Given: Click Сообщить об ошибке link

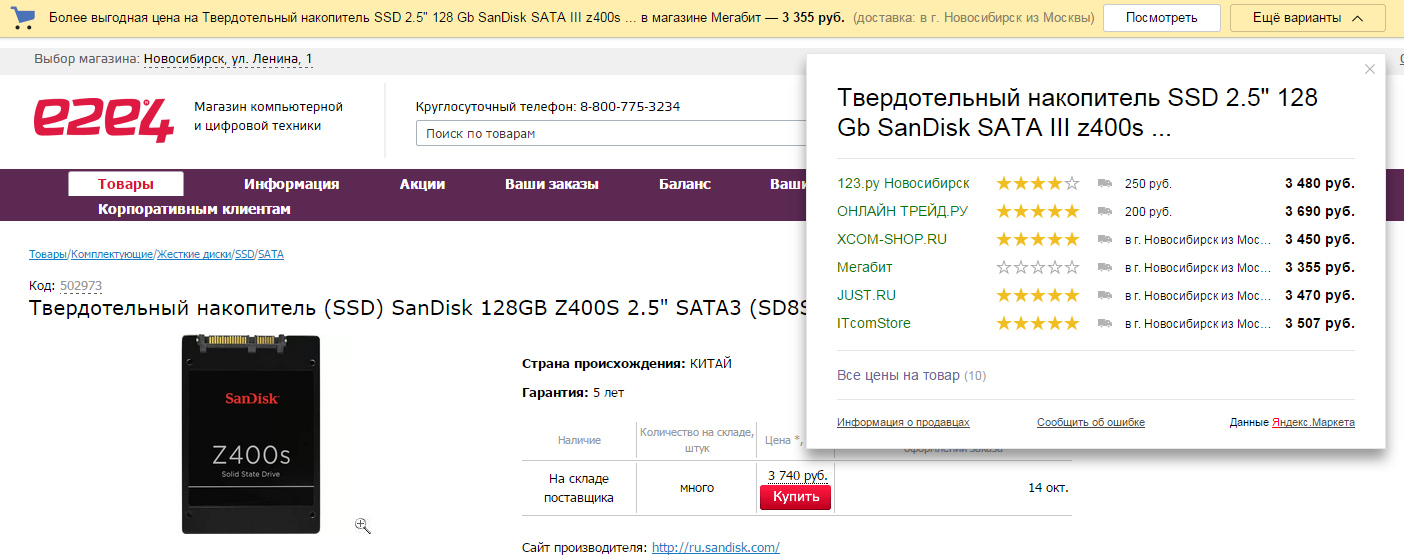Looking at the screenshot, I should (x=1091, y=423).
